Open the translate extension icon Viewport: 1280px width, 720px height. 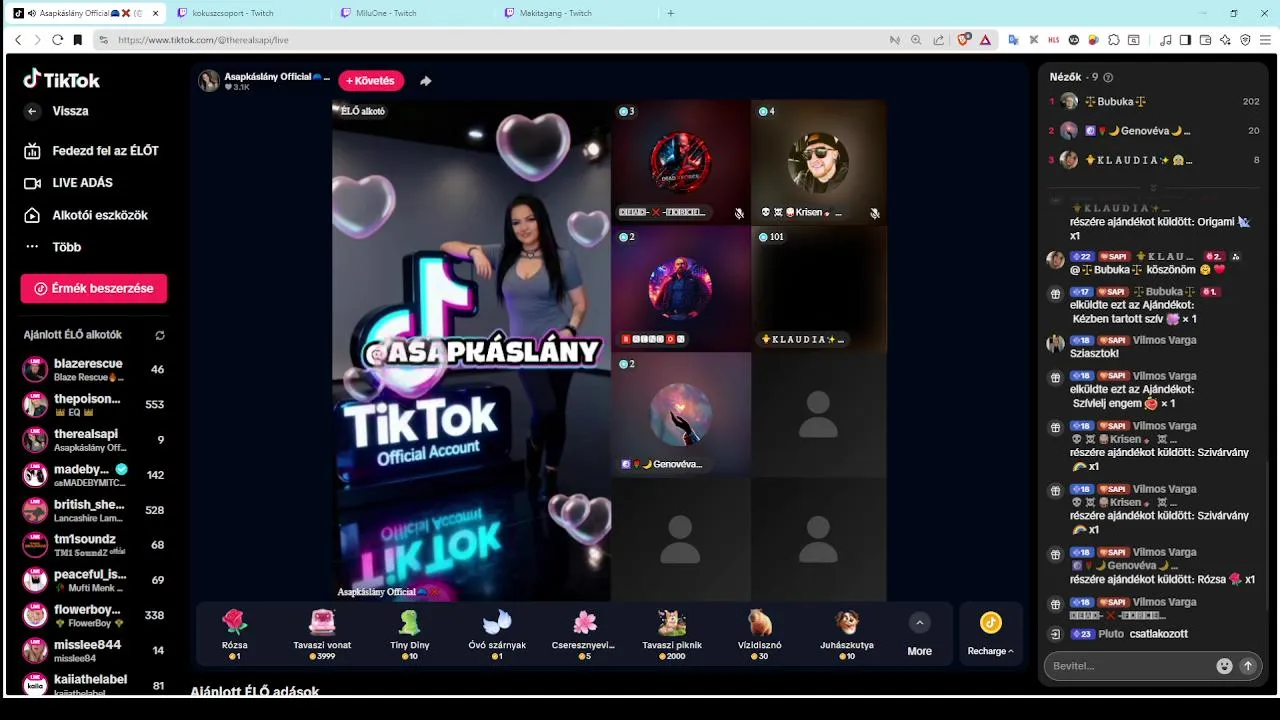point(1013,40)
